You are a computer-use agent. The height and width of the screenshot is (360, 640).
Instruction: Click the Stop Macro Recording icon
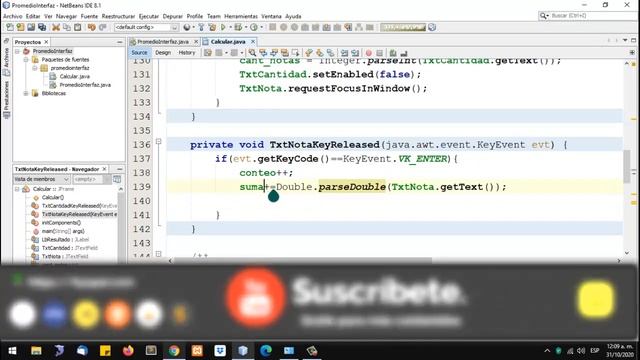point(379,53)
